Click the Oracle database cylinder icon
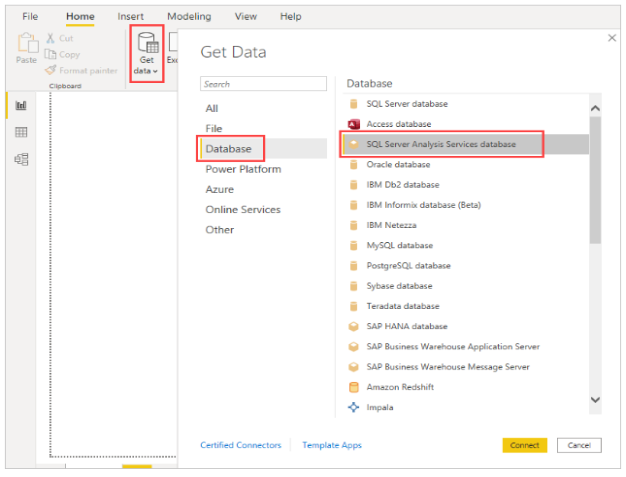The height and width of the screenshot is (477, 626). [353, 164]
